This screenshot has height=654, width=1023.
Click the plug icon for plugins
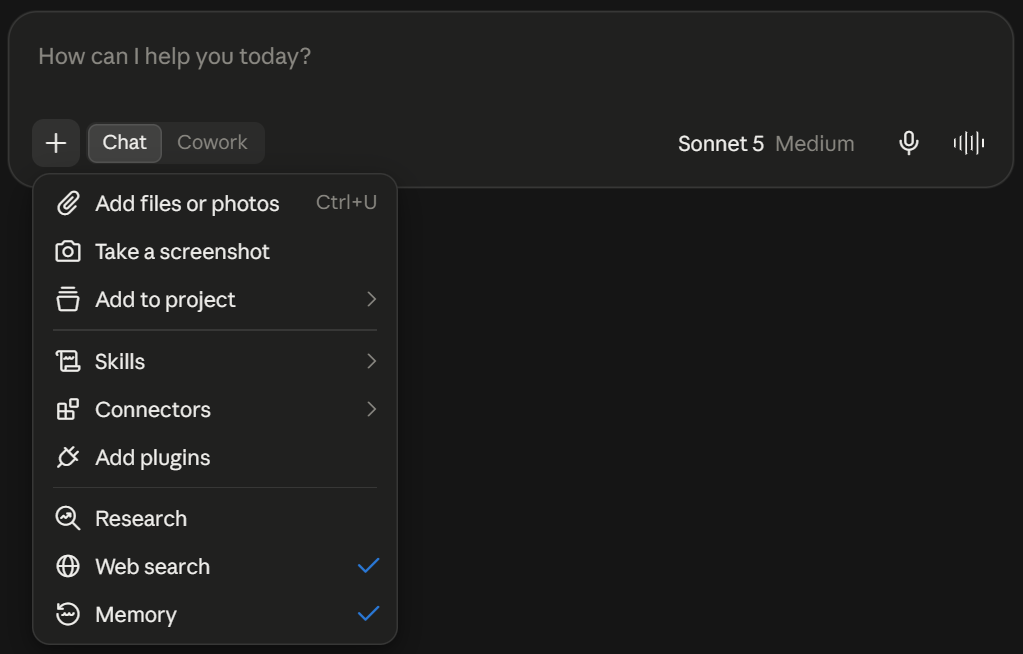(68, 458)
